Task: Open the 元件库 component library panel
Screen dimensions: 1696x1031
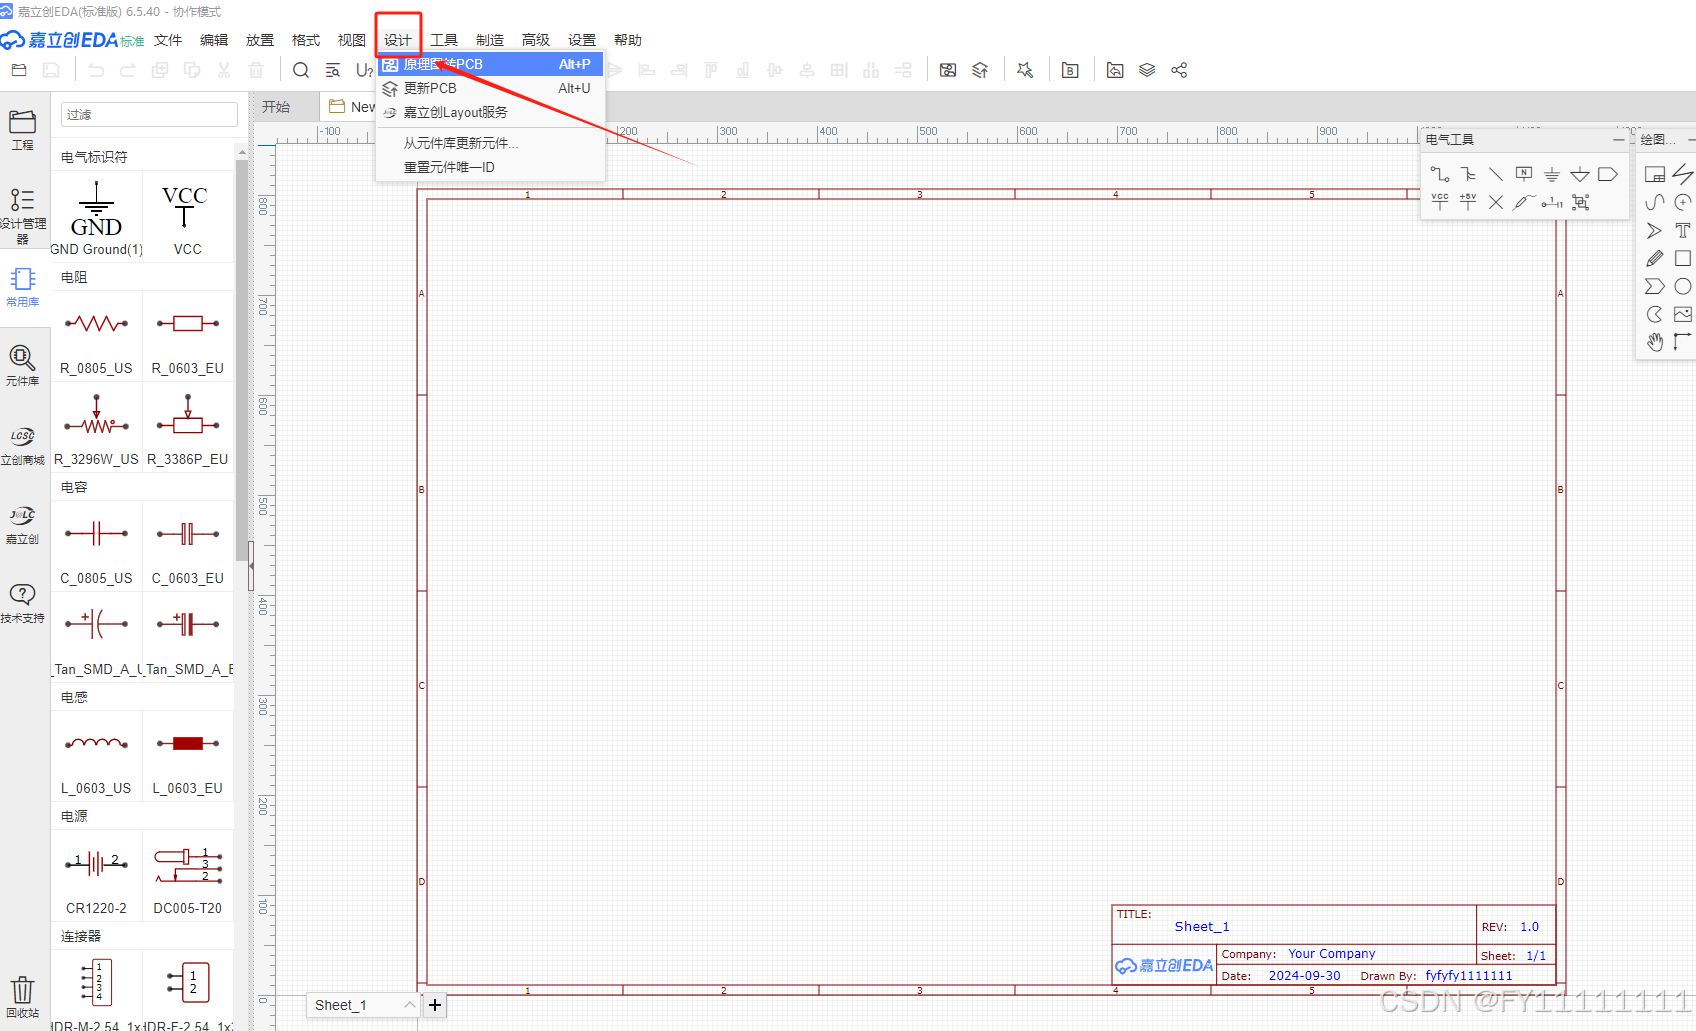Action: pyautogui.click(x=22, y=365)
